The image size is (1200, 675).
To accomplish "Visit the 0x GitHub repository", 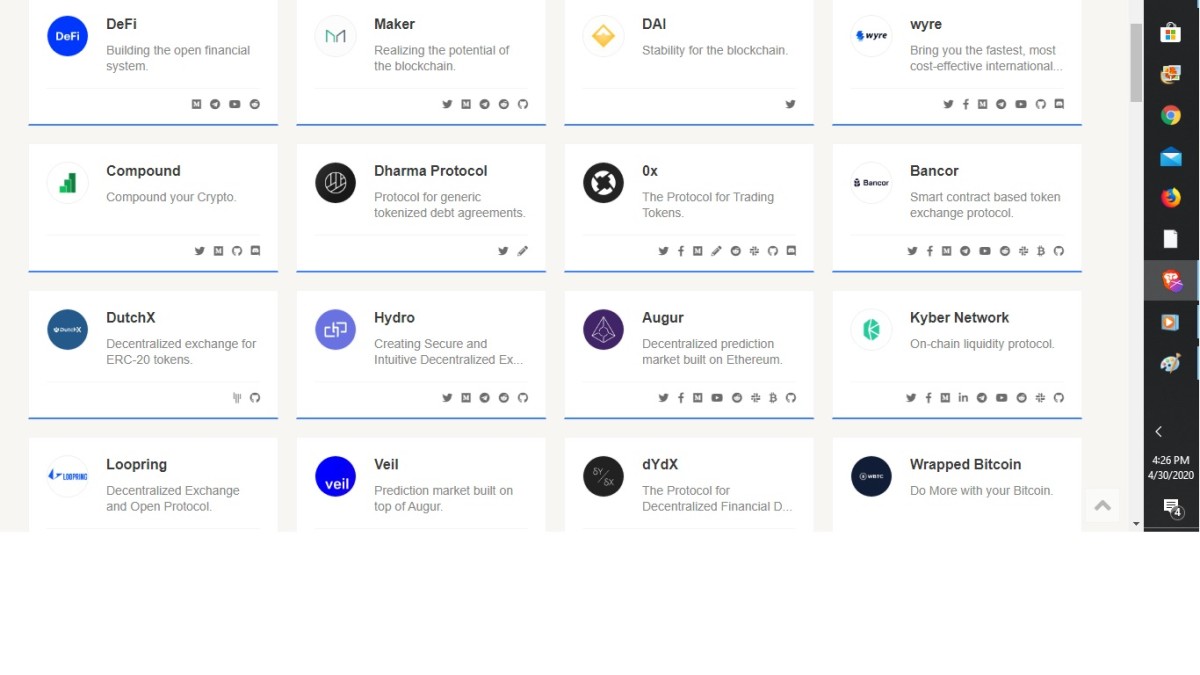I will click(772, 250).
